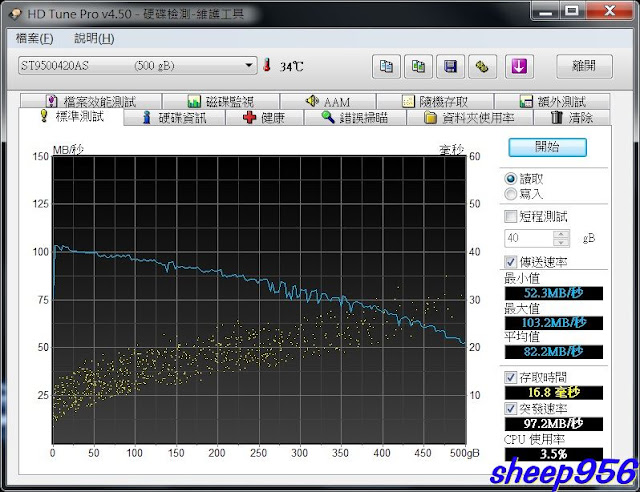
Task: Switch to the 額外測試 tab
Action: click(x=552, y=101)
